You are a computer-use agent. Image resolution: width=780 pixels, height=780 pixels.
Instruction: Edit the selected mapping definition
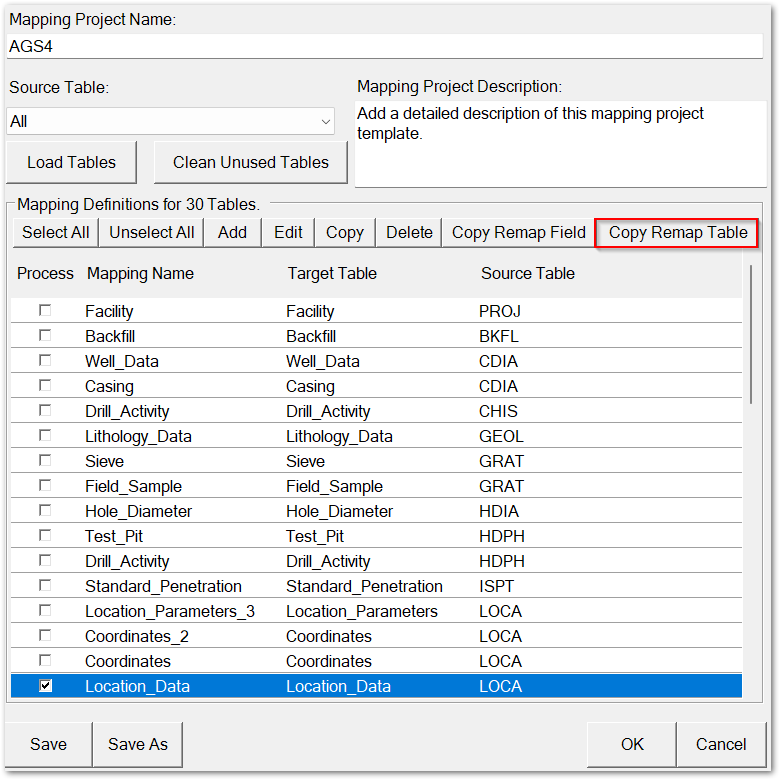(x=288, y=232)
